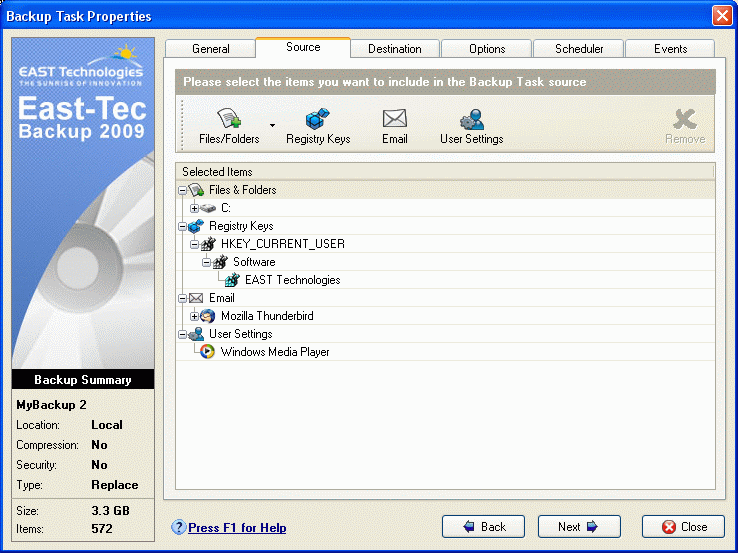Select the Windows Media Player row text
The width and height of the screenshot is (738, 553).
pyautogui.click(x=275, y=352)
